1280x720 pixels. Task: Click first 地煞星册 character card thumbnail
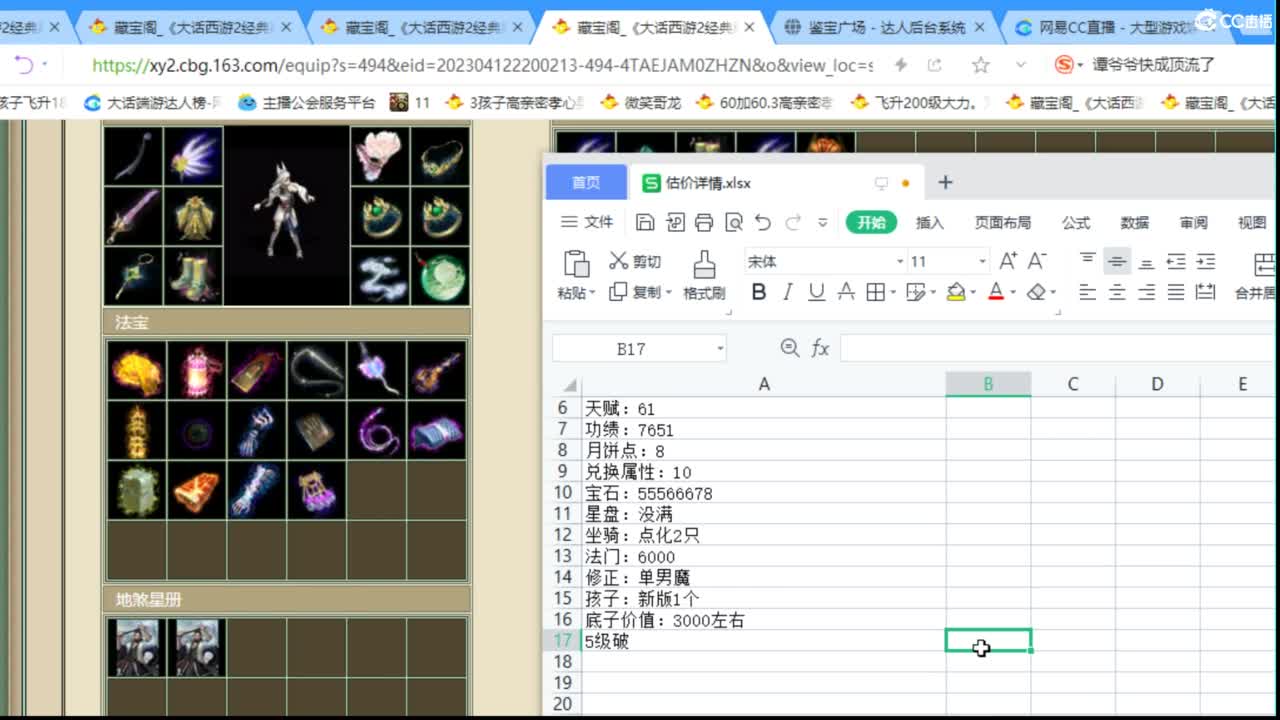137,647
